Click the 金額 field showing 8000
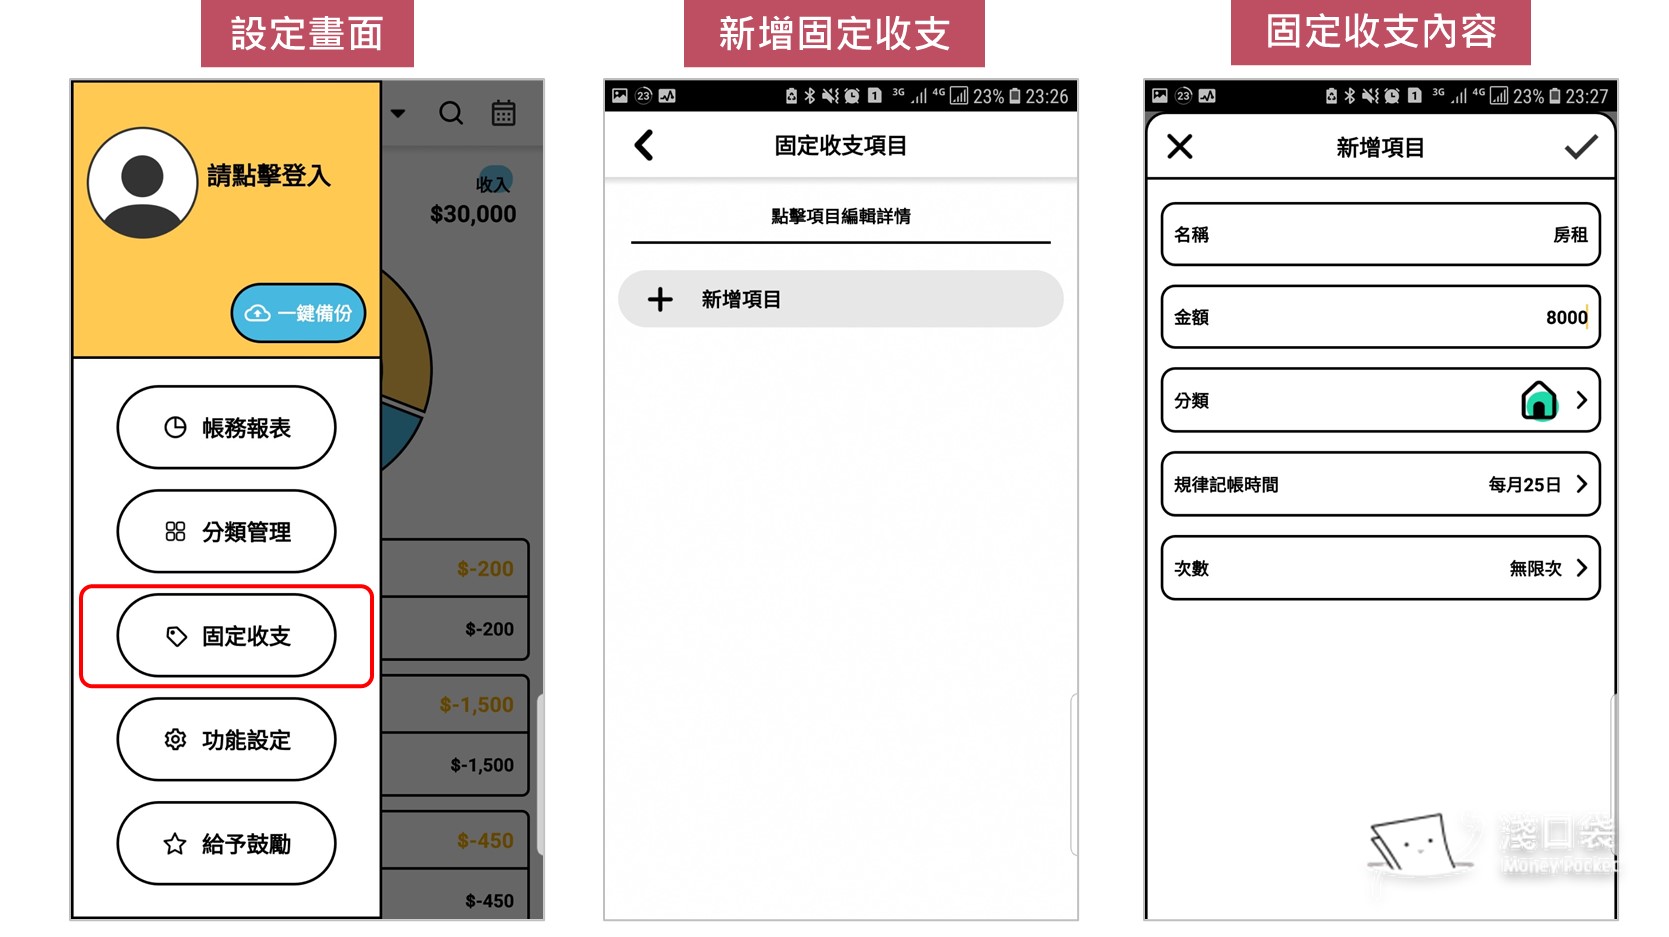This screenshot has height=937, width=1669. point(1380,317)
